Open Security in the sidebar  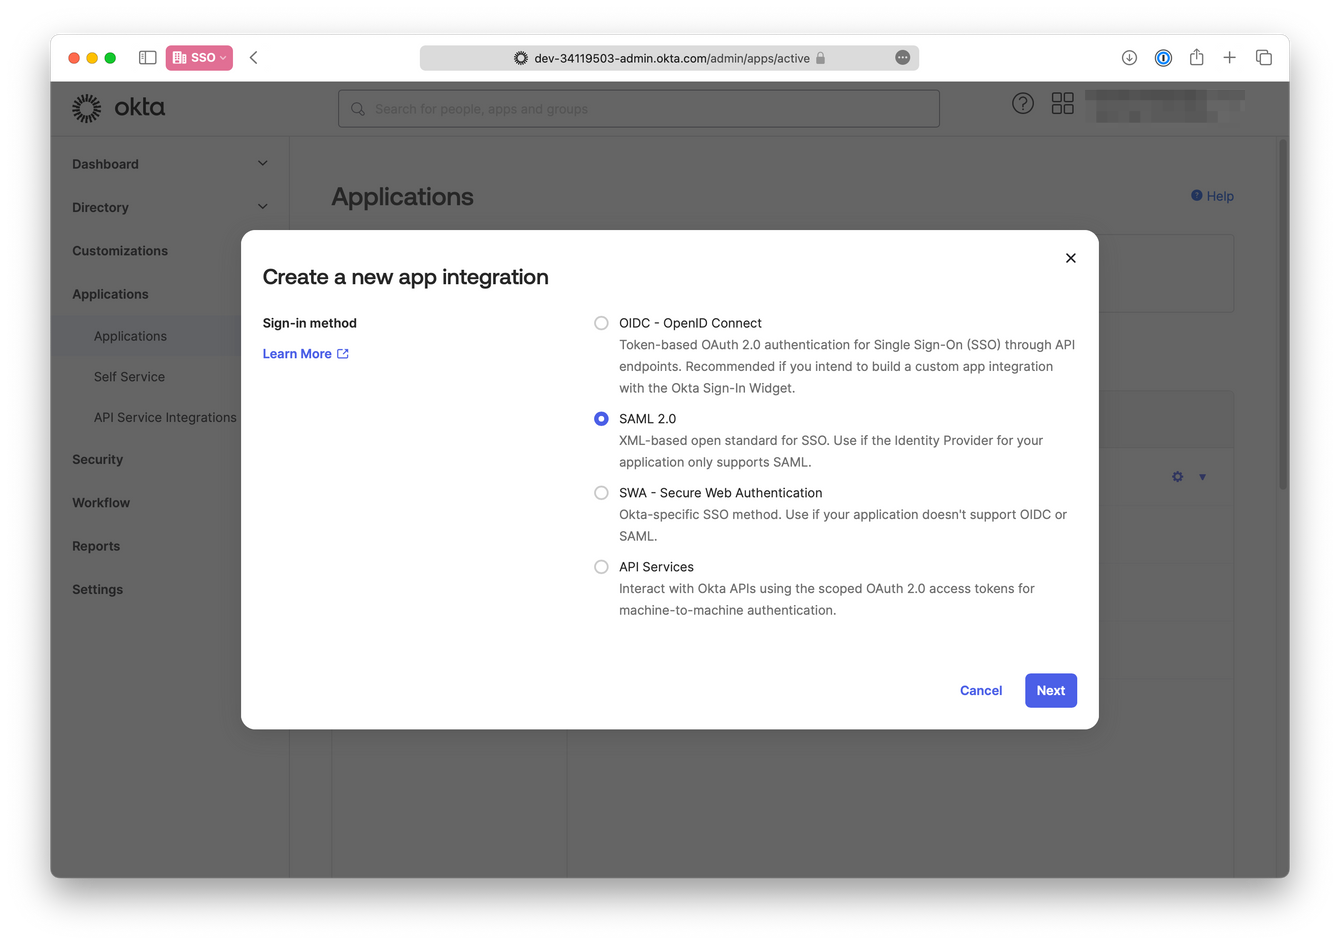click(x=97, y=459)
